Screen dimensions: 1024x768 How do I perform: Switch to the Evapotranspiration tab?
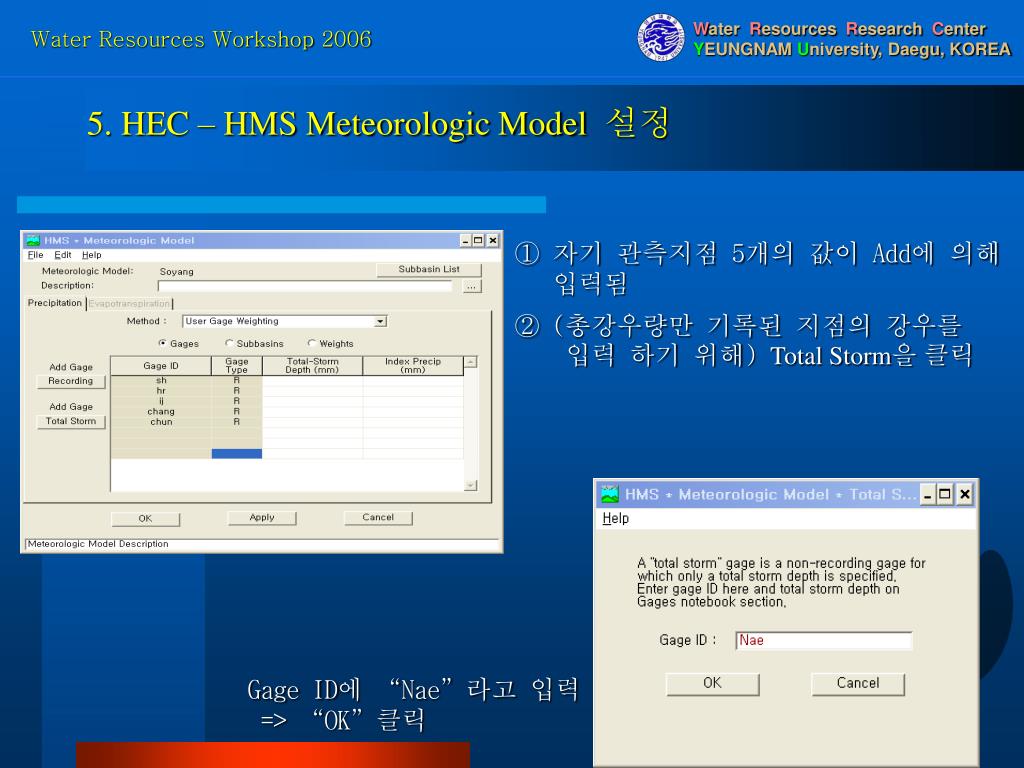pos(129,304)
